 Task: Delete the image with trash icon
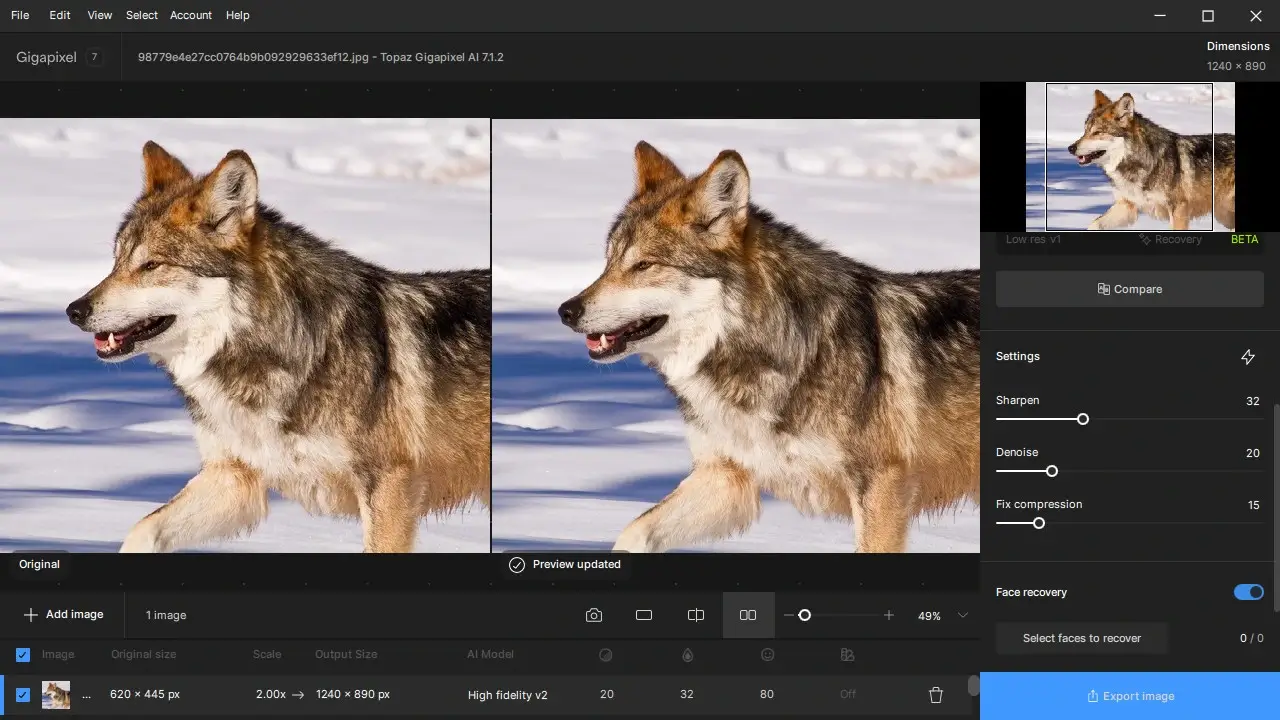[x=936, y=695]
